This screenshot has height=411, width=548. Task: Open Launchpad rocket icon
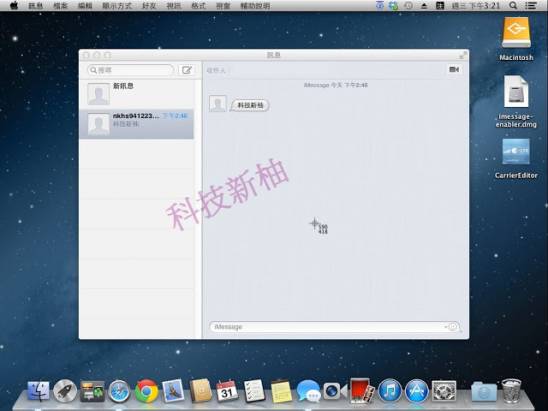(x=65, y=391)
